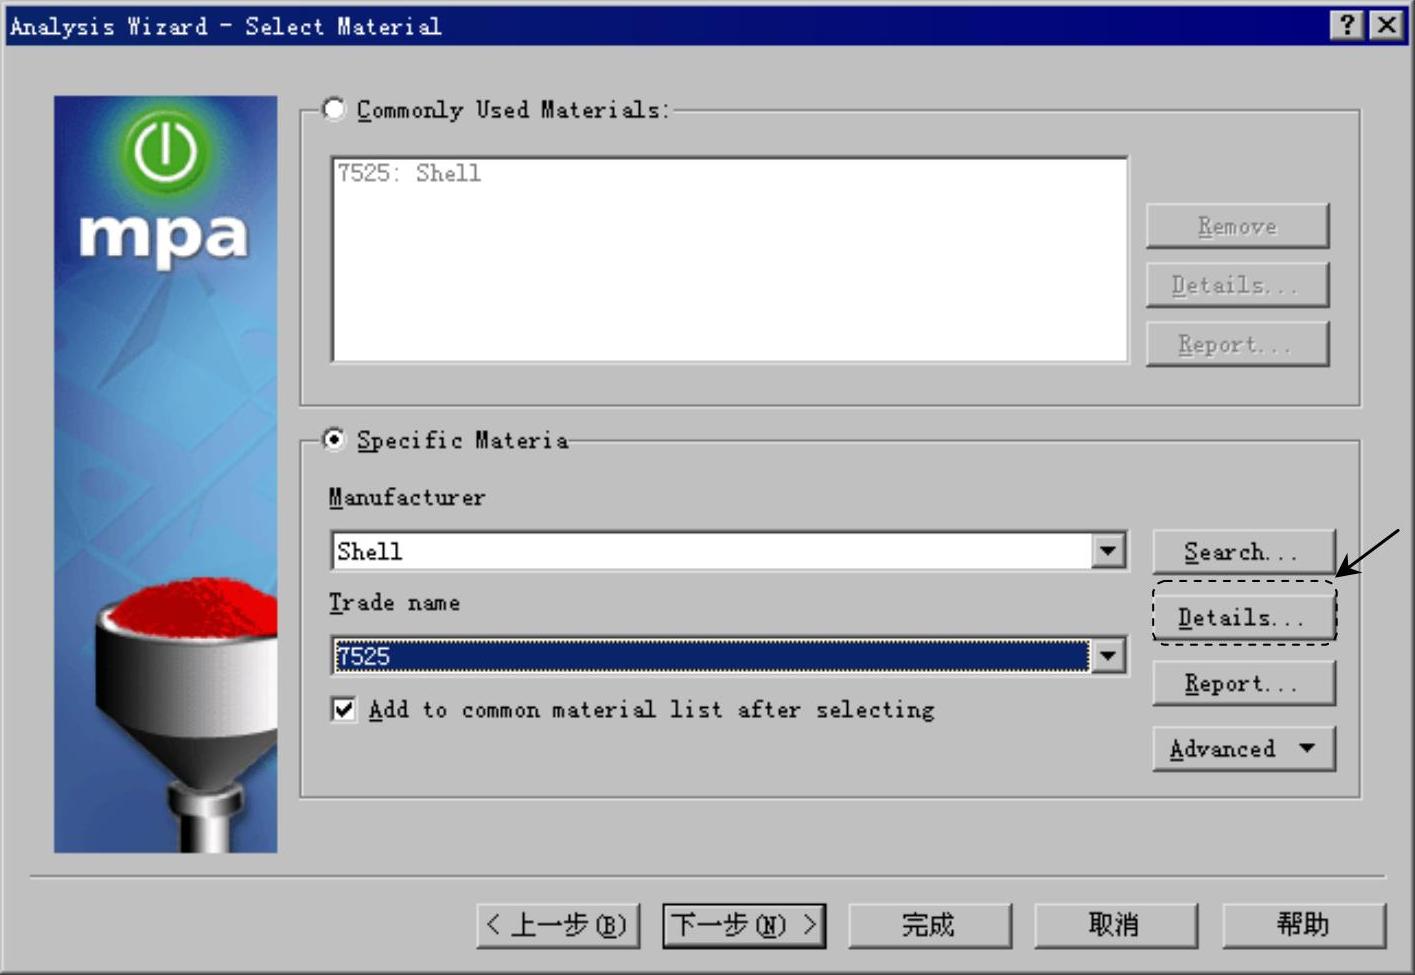This screenshot has height=975, width=1415.
Task: Expand the Advanced dropdown button
Action: click(1243, 749)
